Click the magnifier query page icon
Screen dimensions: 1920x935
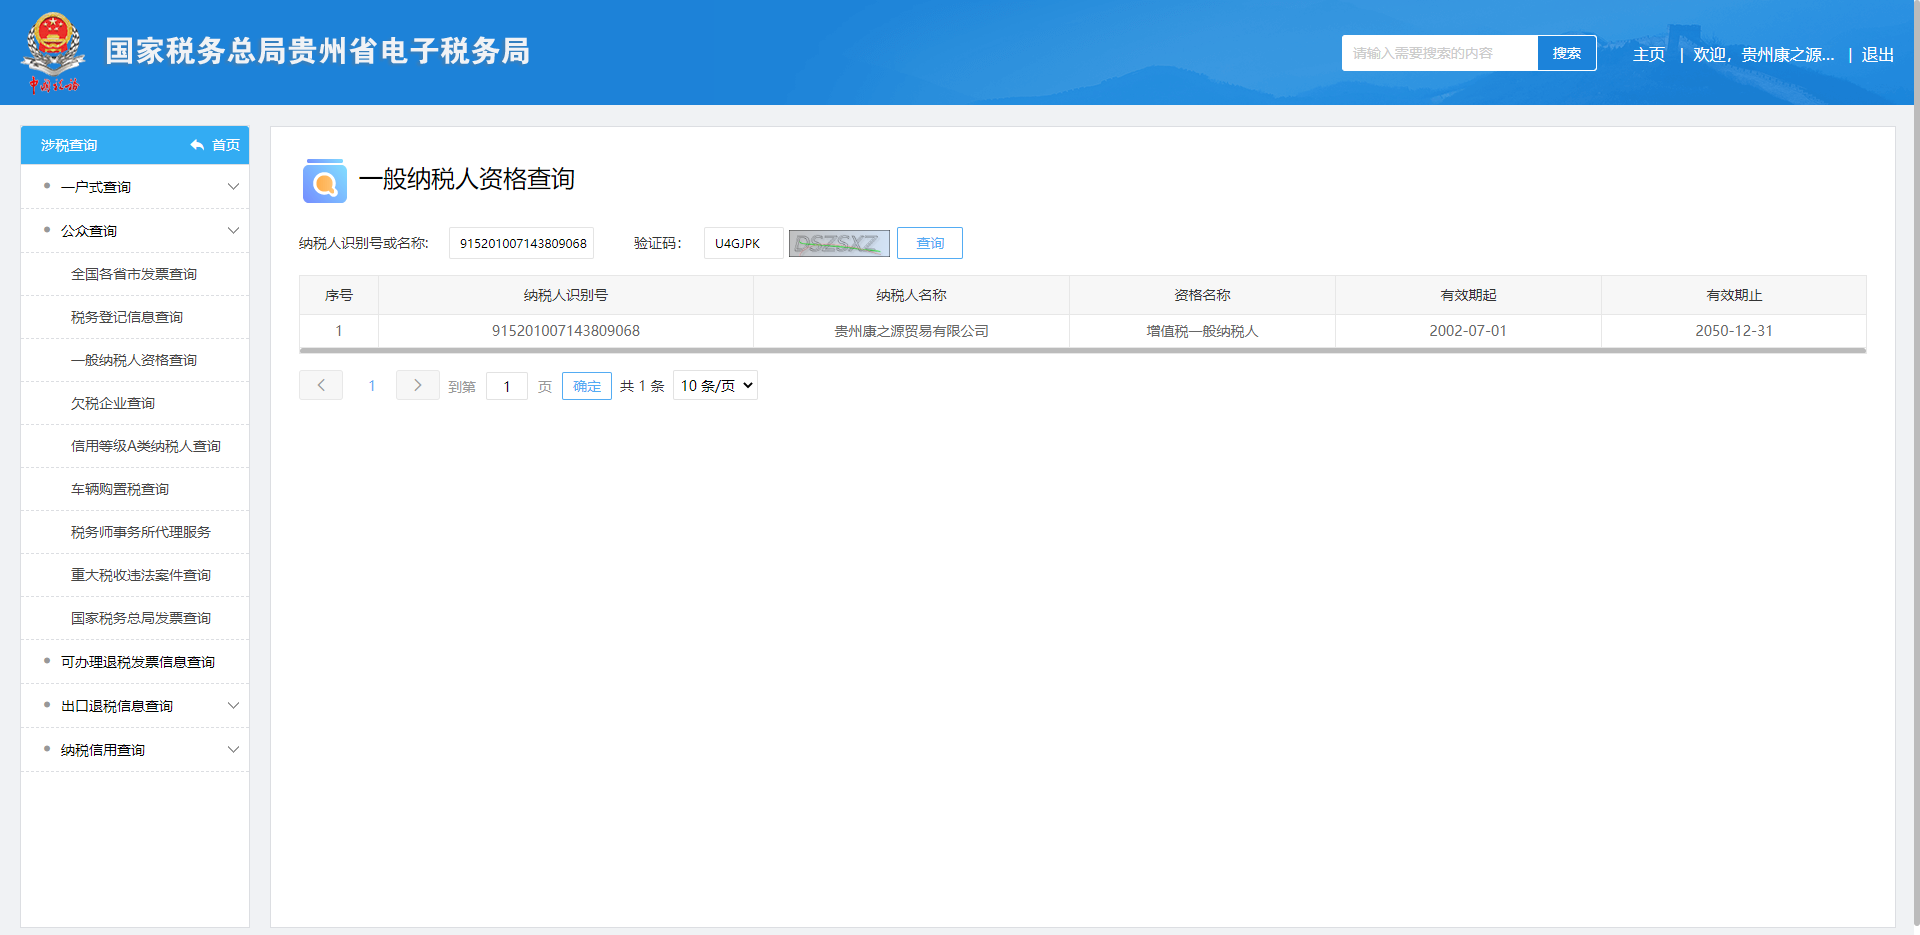tap(324, 181)
